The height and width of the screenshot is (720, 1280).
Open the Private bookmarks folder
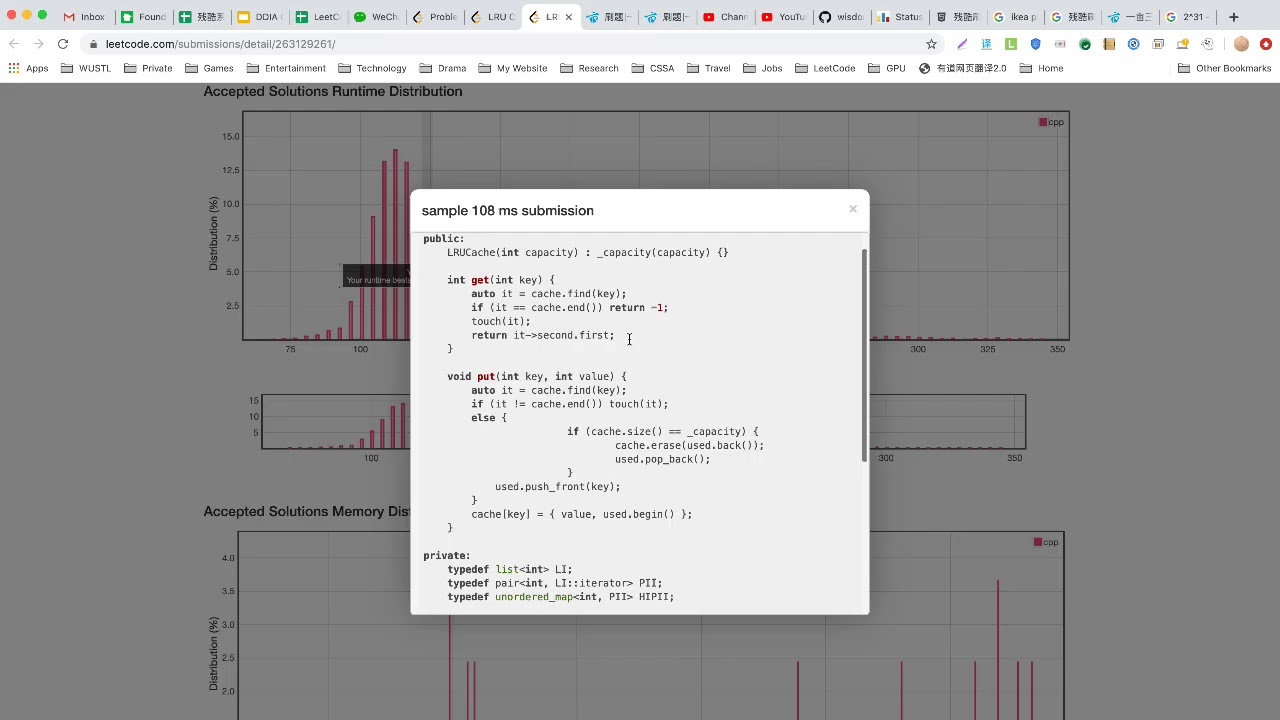point(148,68)
